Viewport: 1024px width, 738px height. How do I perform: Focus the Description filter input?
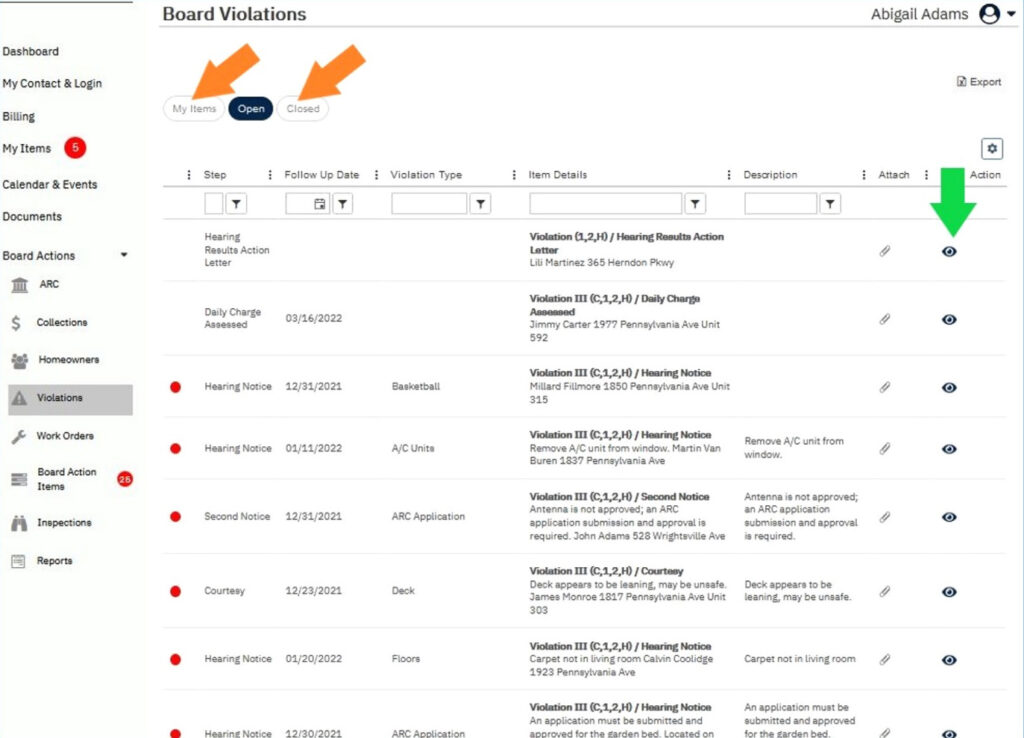pyautogui.click(x=780, y=204)
